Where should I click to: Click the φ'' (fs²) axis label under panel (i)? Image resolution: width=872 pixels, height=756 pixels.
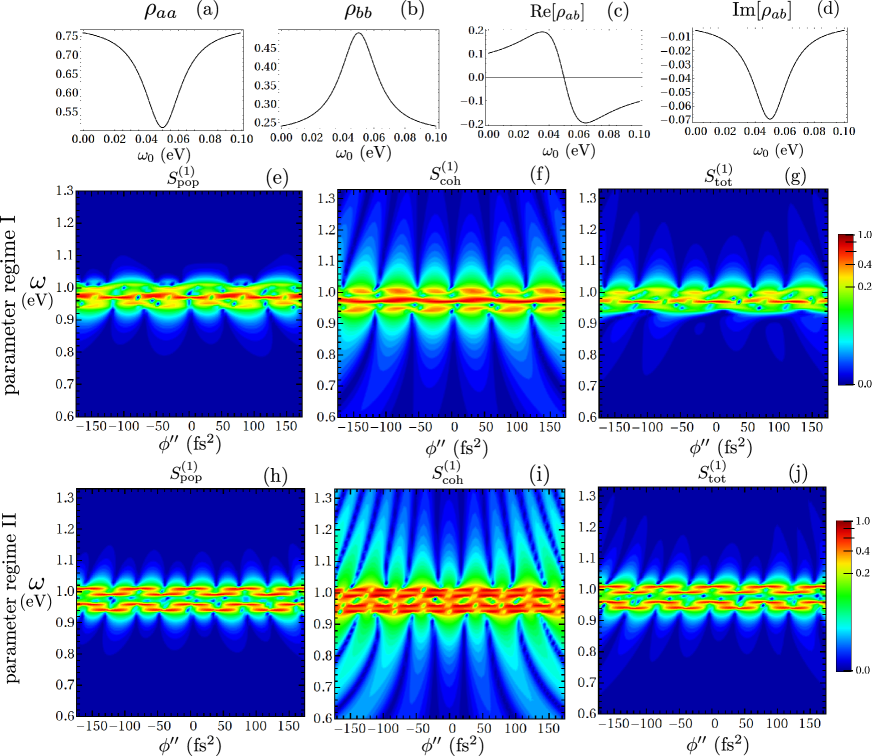pos(452,745)
